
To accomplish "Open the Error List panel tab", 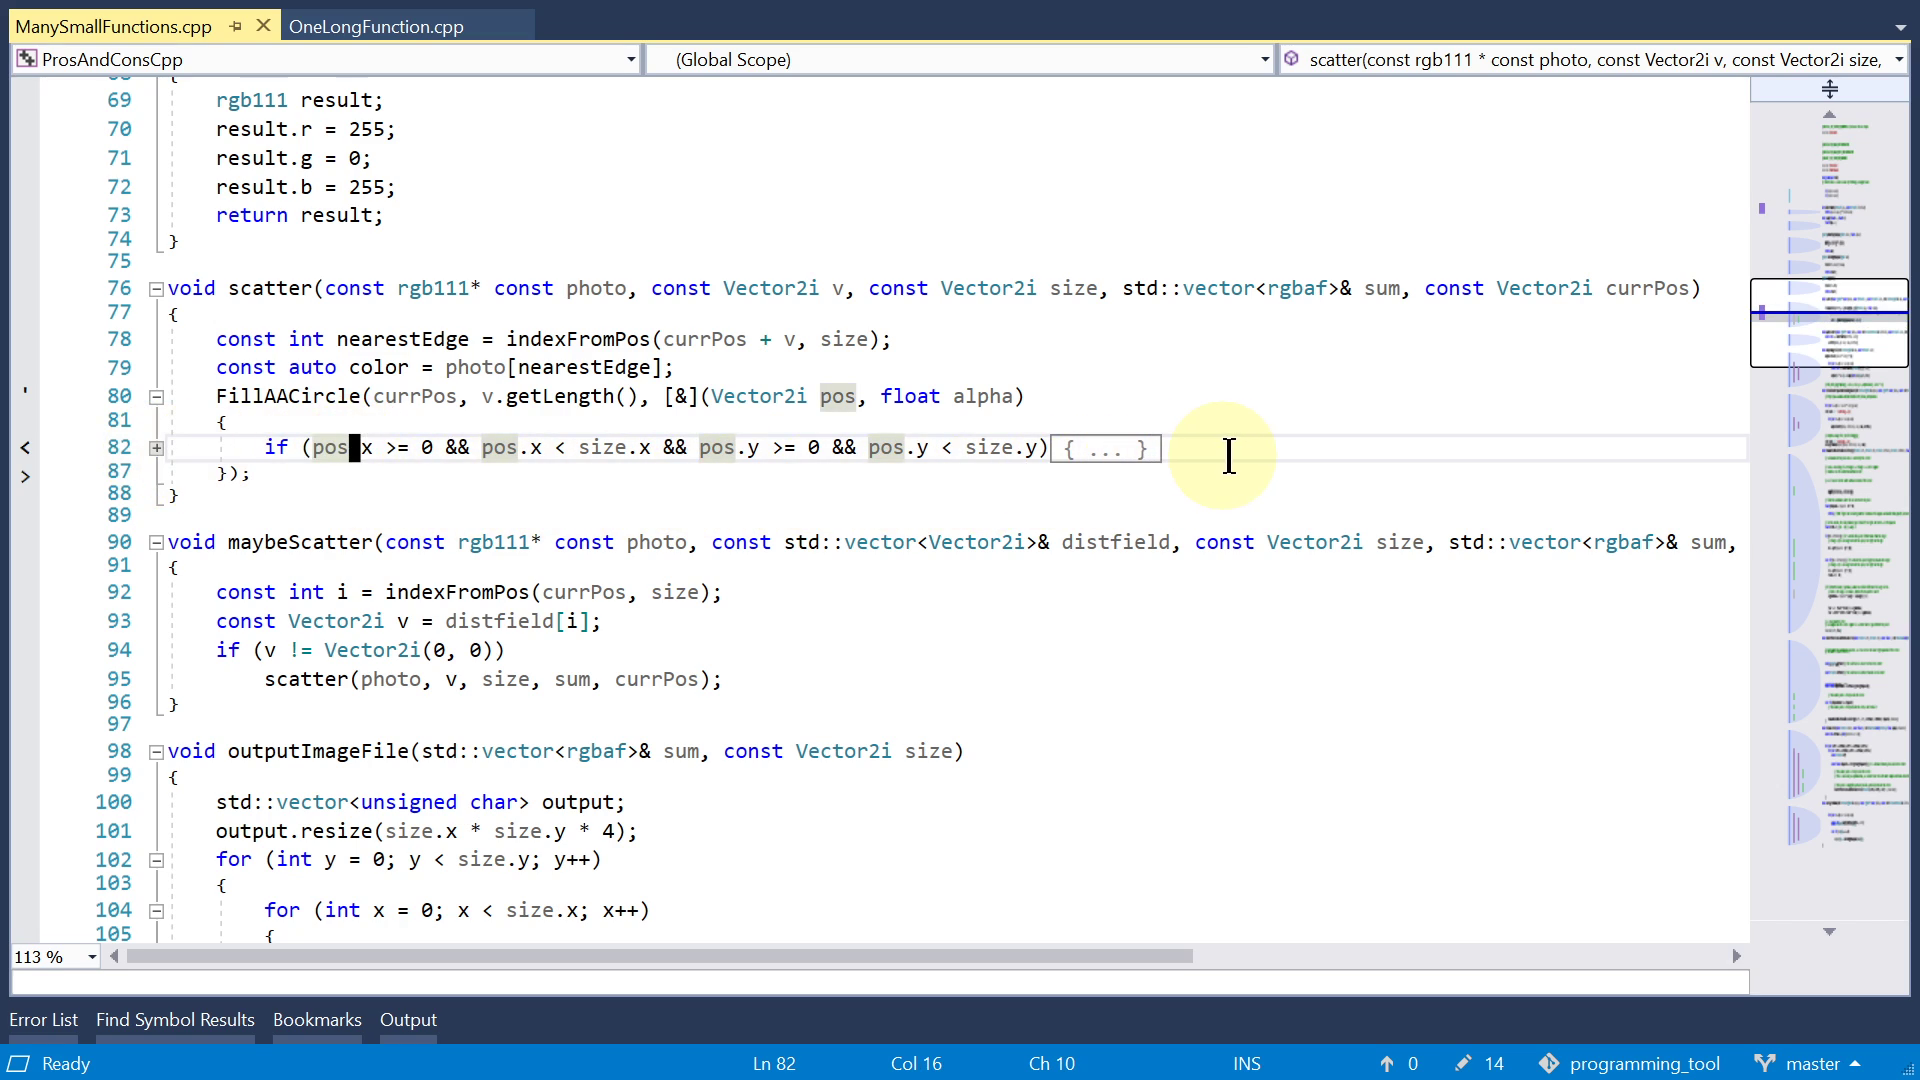I will (43, 1020).
